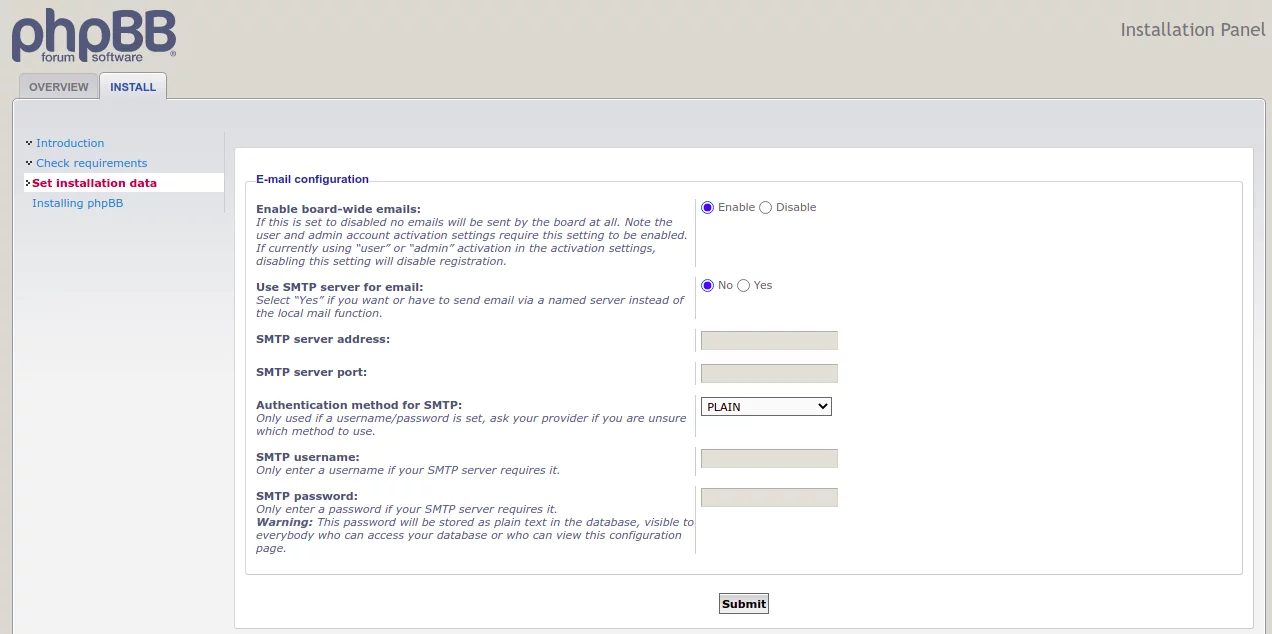Go to Check requirements step
This screenshot has height=634, width=1272.
click(x=91, y=163)
